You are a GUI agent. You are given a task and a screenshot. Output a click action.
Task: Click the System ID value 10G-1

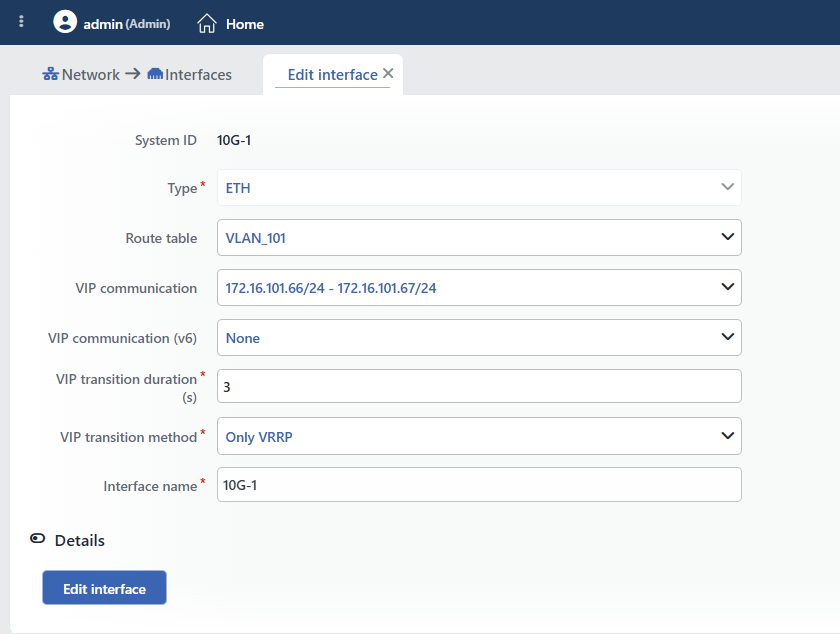tap(234, 140)
